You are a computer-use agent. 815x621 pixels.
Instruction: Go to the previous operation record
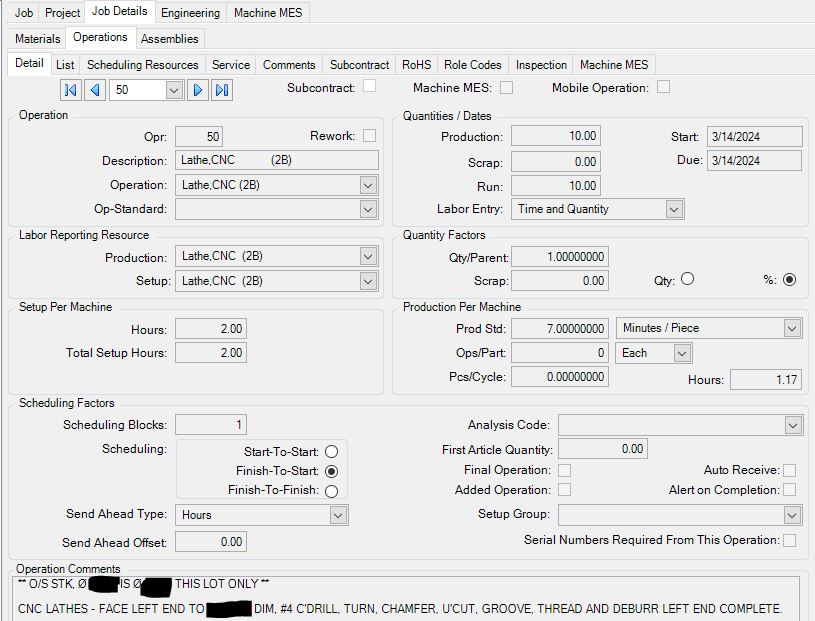[95, 90]
